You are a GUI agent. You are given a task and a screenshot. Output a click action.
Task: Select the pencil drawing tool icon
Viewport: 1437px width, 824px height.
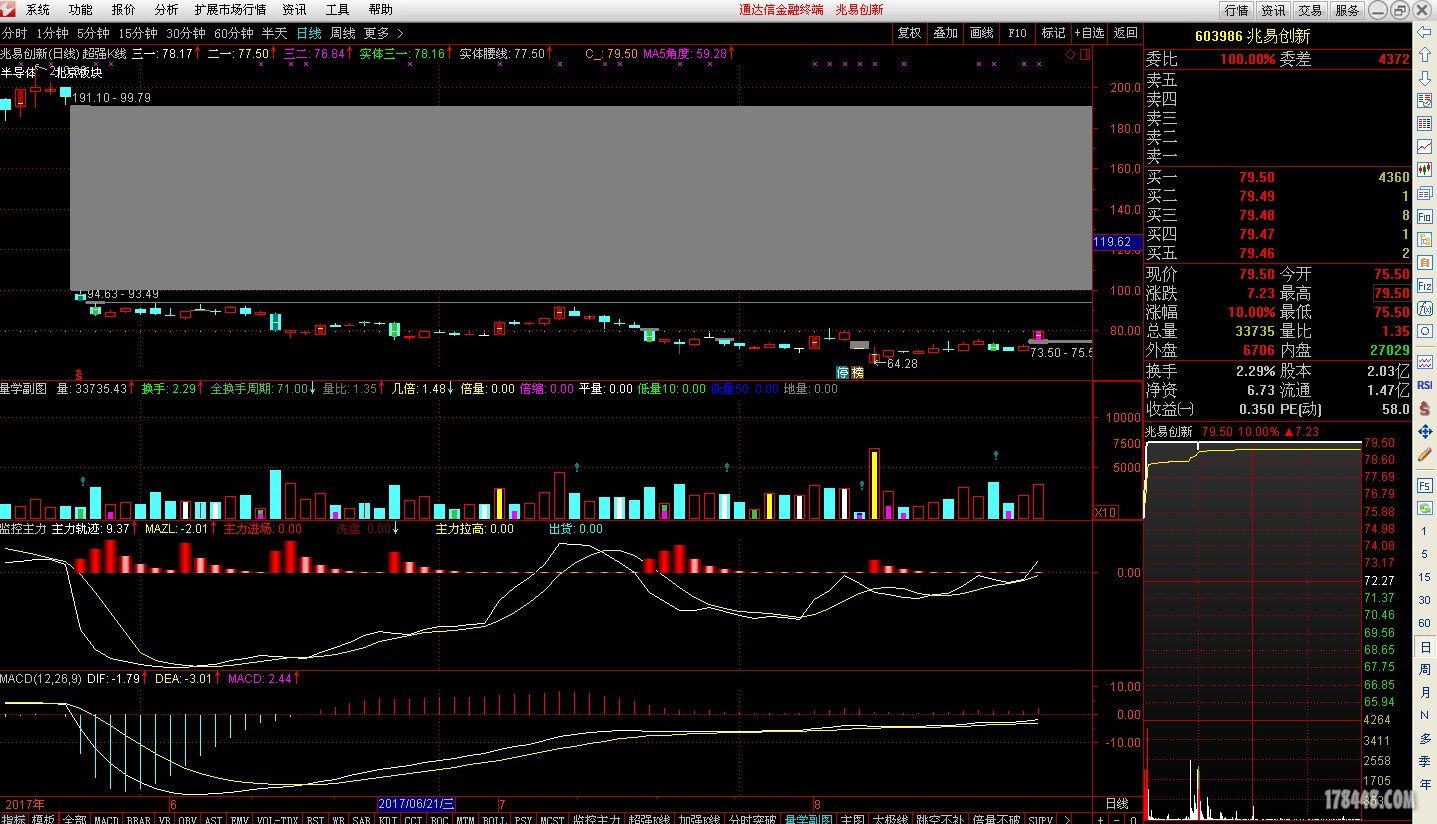[1425, 453]
